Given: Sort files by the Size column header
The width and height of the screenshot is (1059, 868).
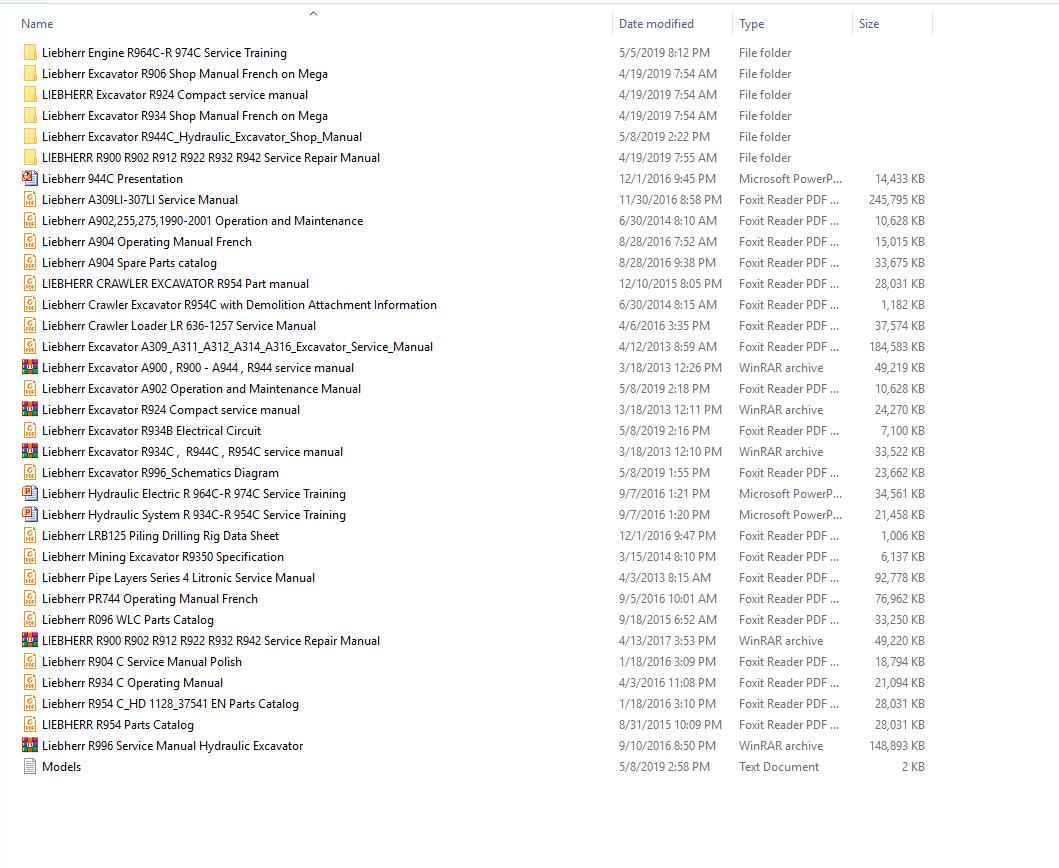Looking at the screenshot, I should (869, 24).
